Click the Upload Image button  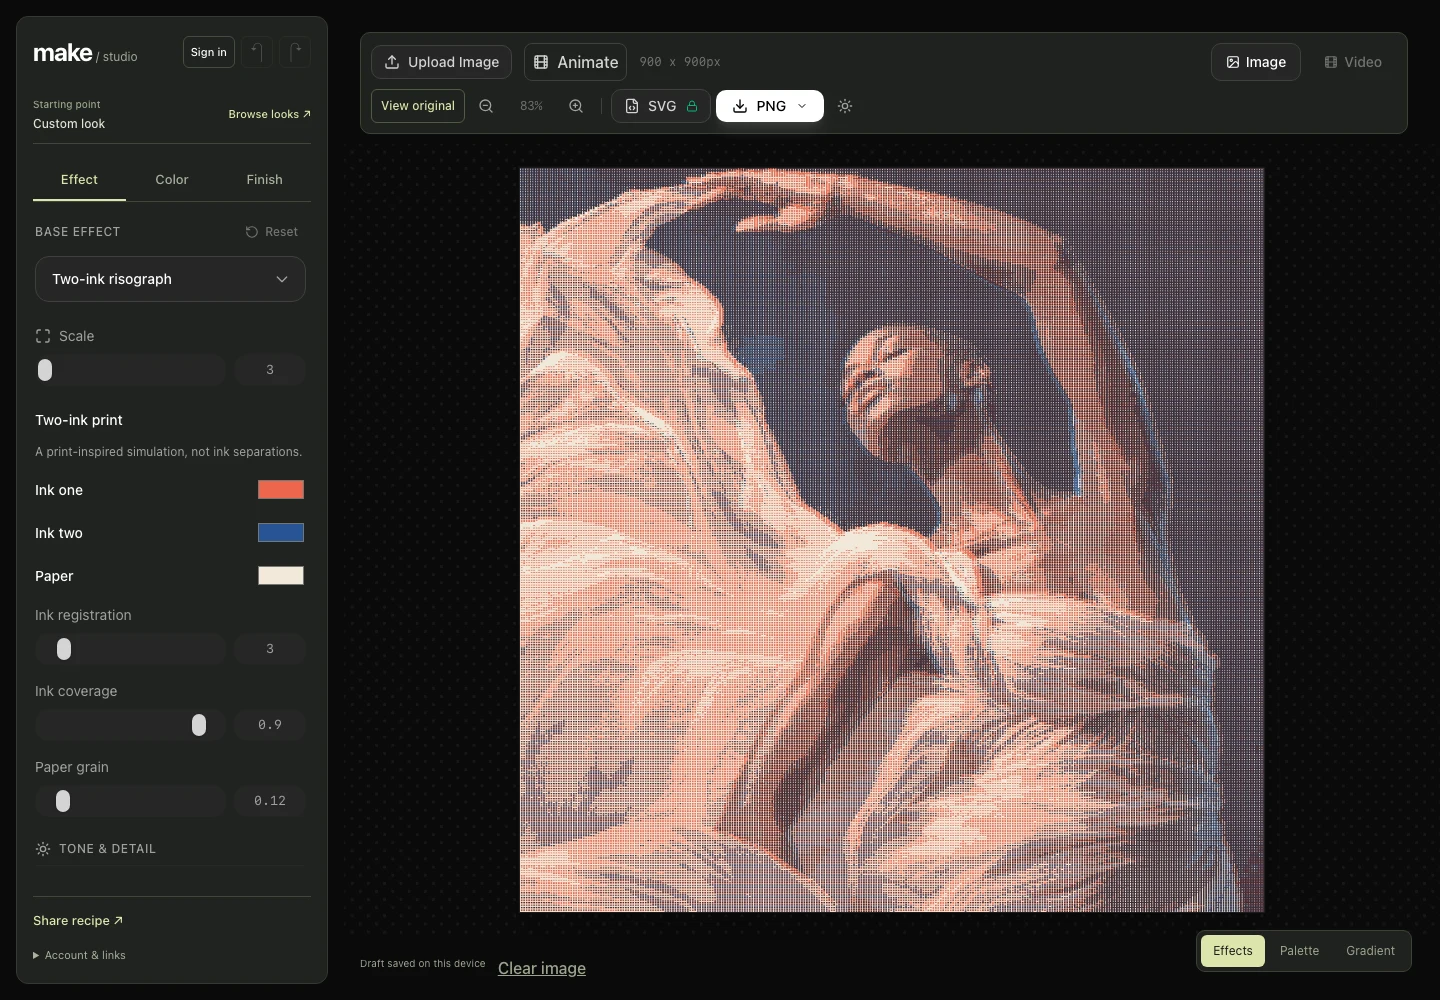click(x=442, y=62)
